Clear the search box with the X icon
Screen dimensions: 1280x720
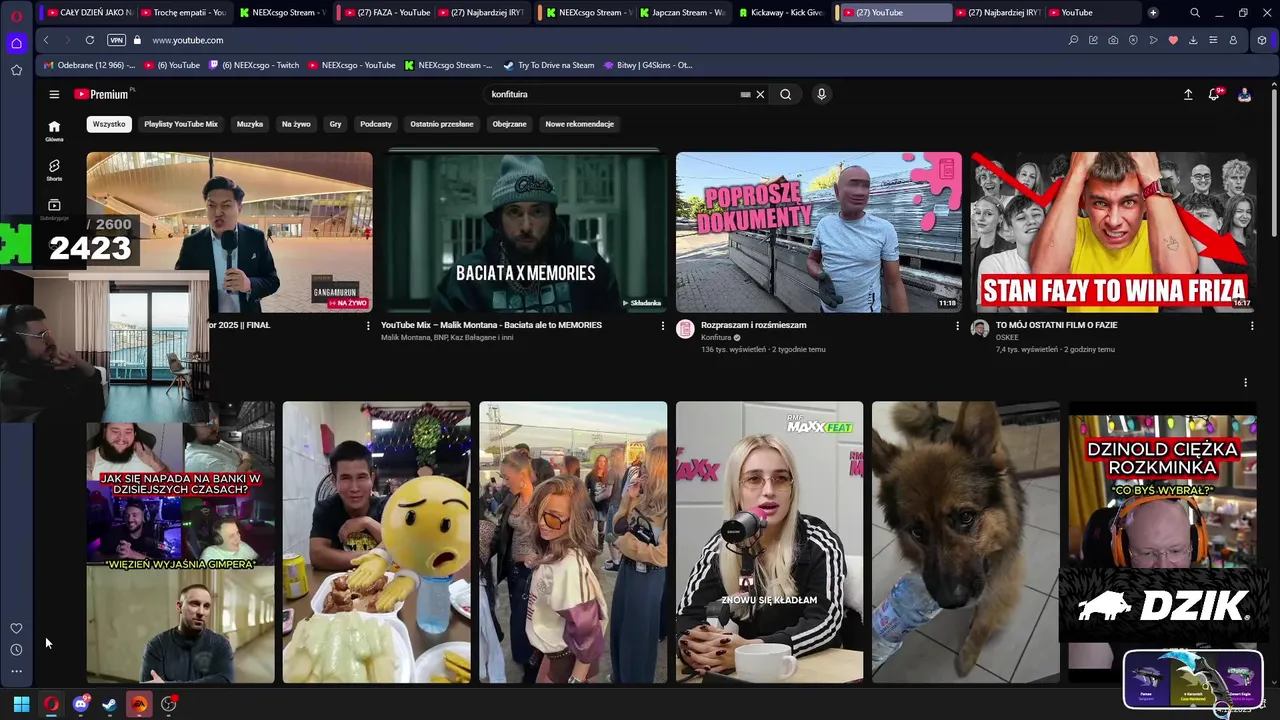(x=760, y=94)
